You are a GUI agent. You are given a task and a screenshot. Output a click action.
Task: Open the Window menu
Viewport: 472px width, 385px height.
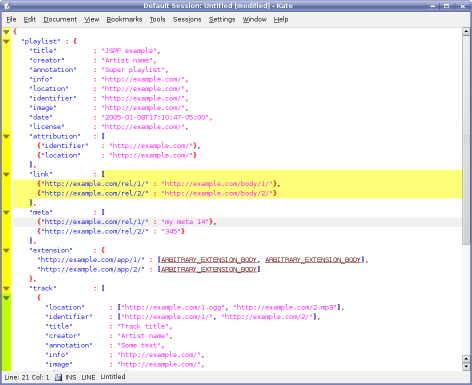(254, 19)
